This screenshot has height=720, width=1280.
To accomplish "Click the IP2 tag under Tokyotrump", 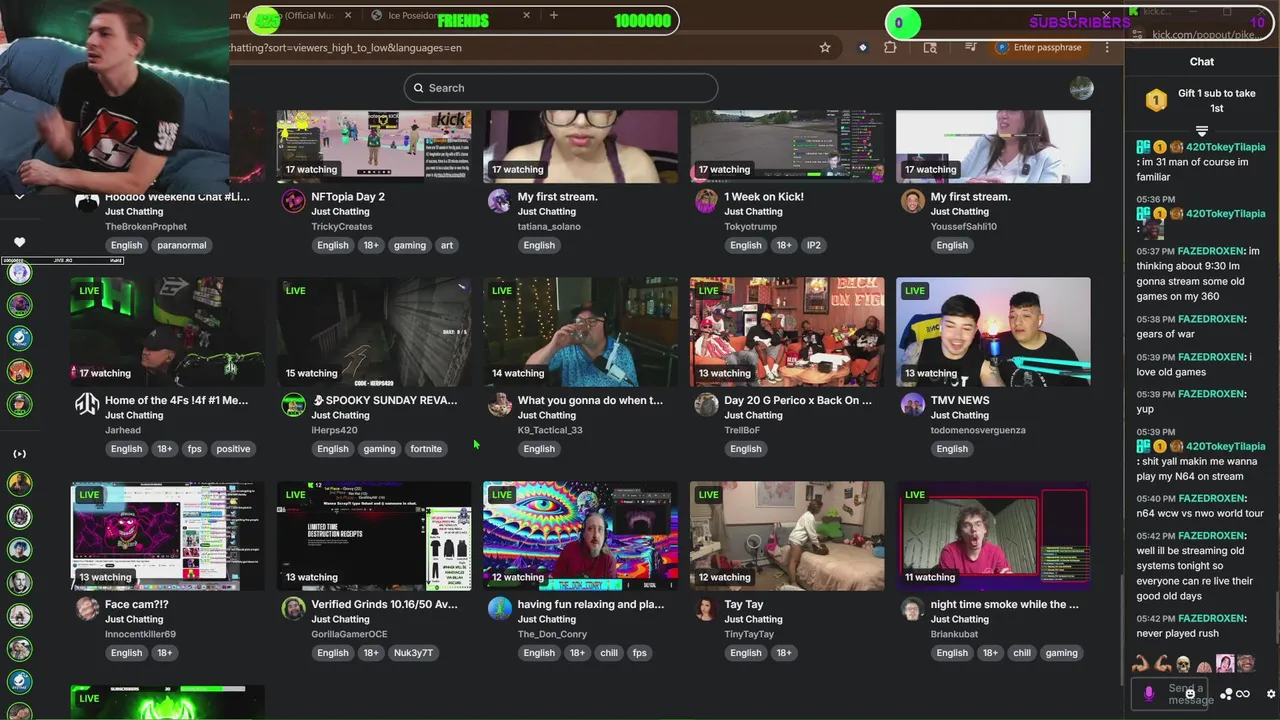I will click(814, 245).
